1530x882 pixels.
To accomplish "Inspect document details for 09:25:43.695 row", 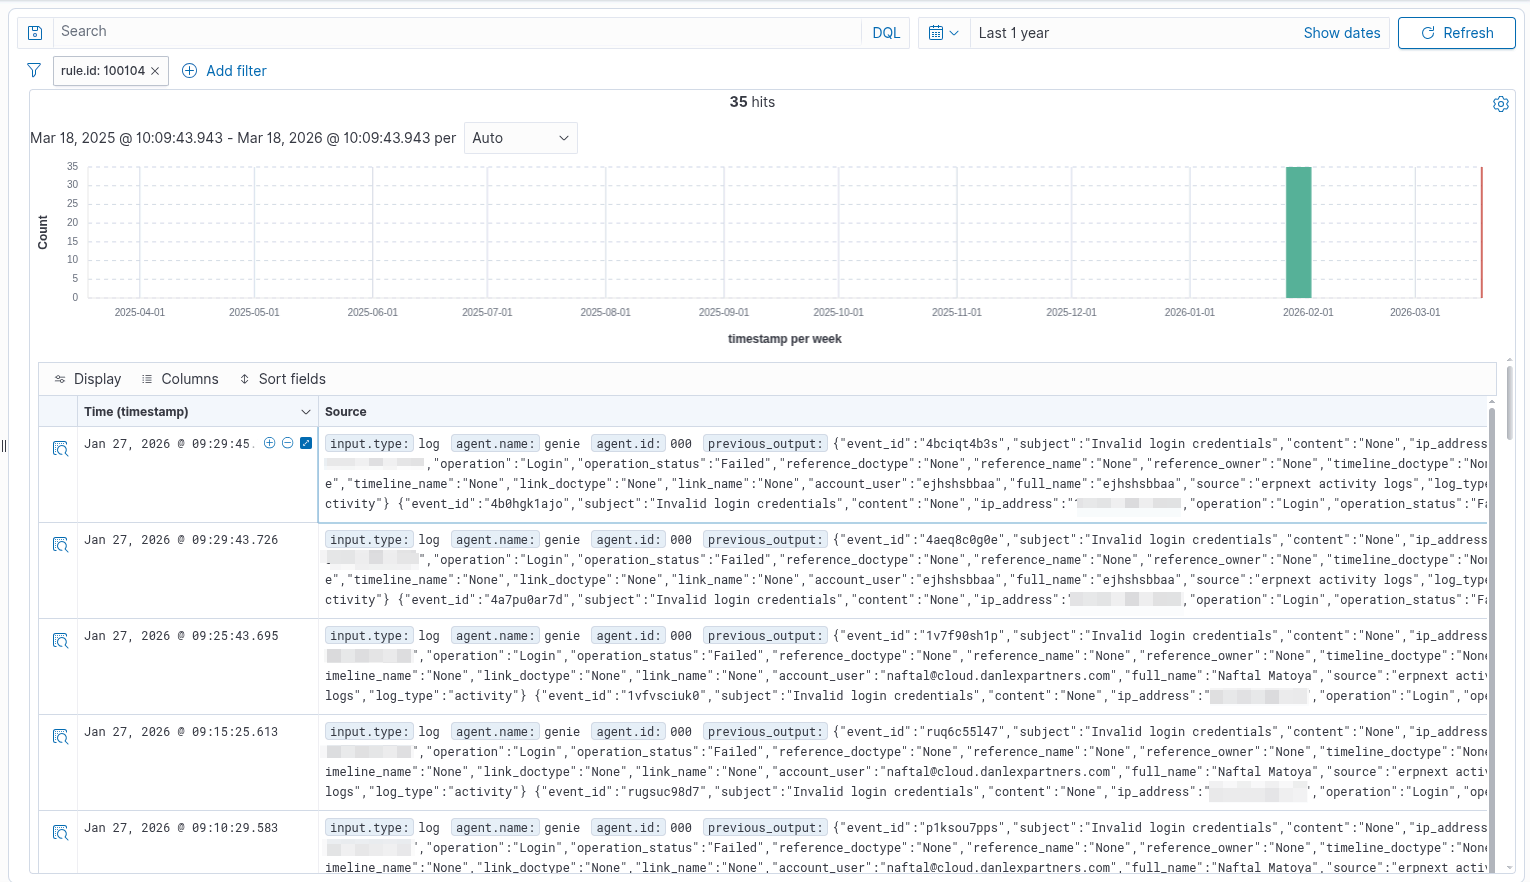I will pos(60,641).
